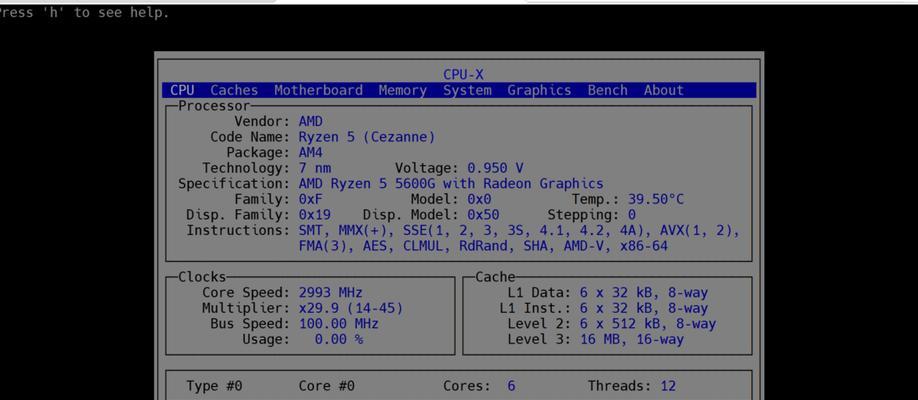Click the L1 Inst. cache value
Screen dimensions: 918x400
[x=644, y=308]
